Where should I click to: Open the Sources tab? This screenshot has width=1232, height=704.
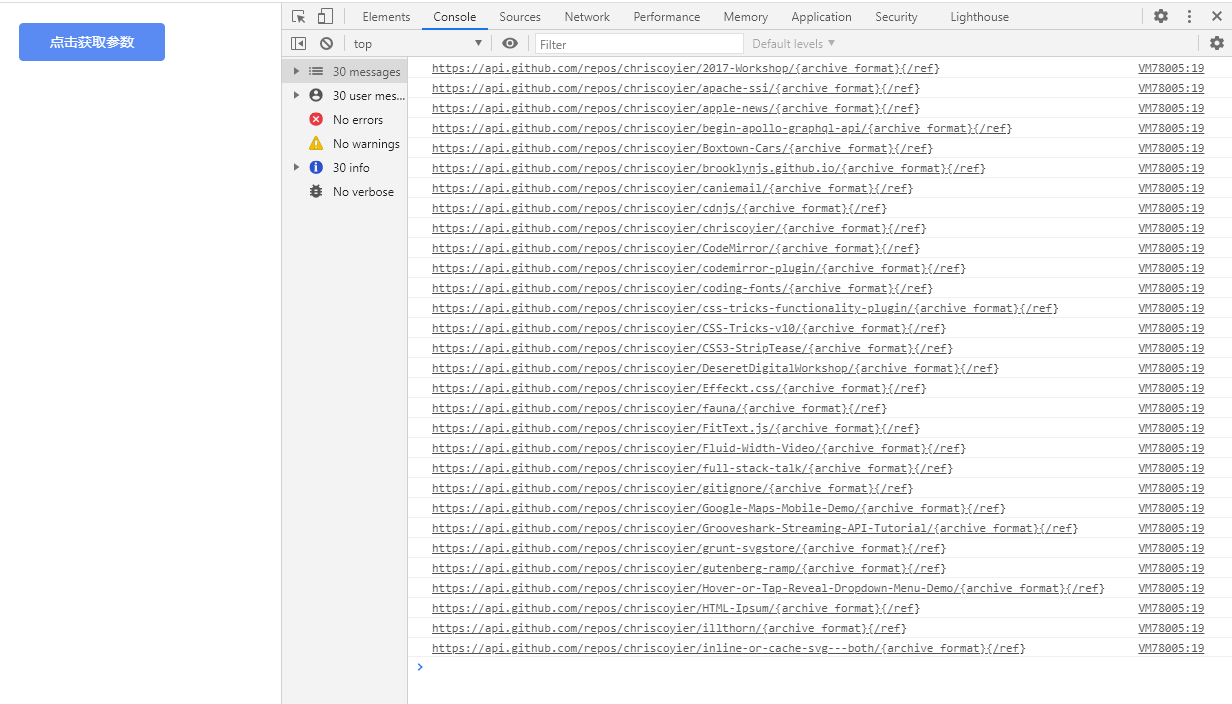(x=520, y=17)
